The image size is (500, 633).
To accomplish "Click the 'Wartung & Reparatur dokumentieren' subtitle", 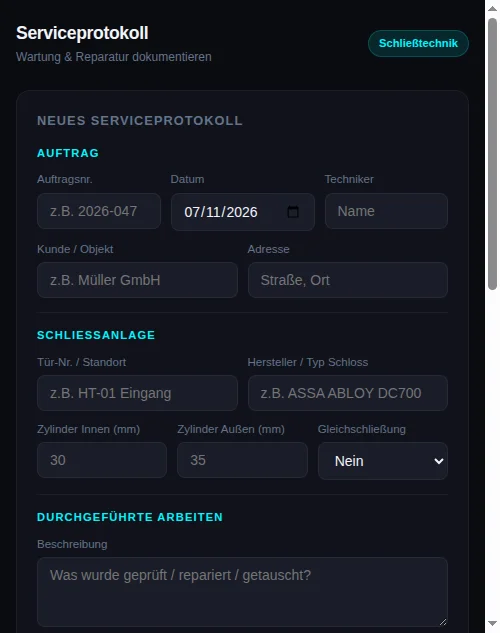I will pos(114,57).
